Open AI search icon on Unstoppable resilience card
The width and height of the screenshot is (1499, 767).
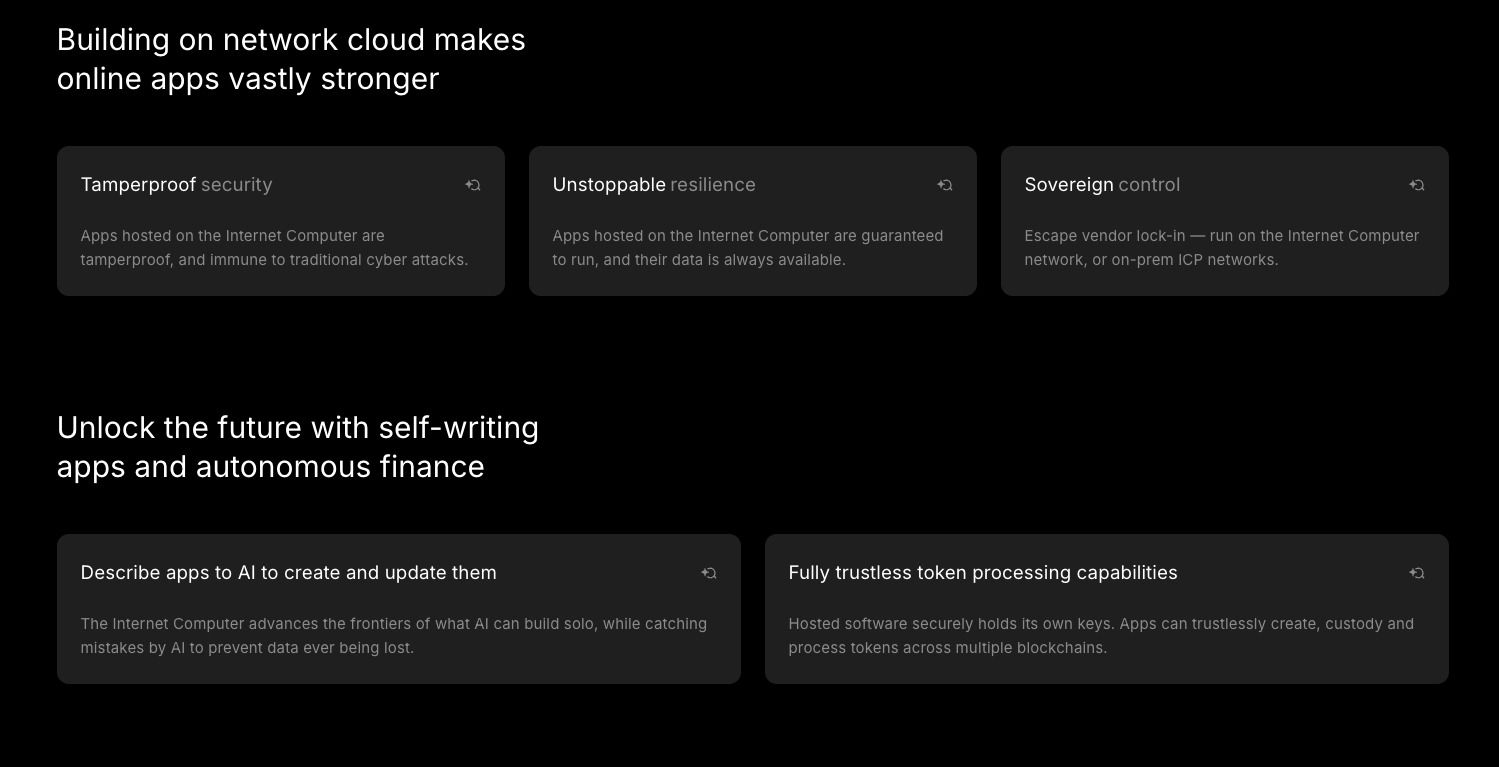click(x=945, y=185)
